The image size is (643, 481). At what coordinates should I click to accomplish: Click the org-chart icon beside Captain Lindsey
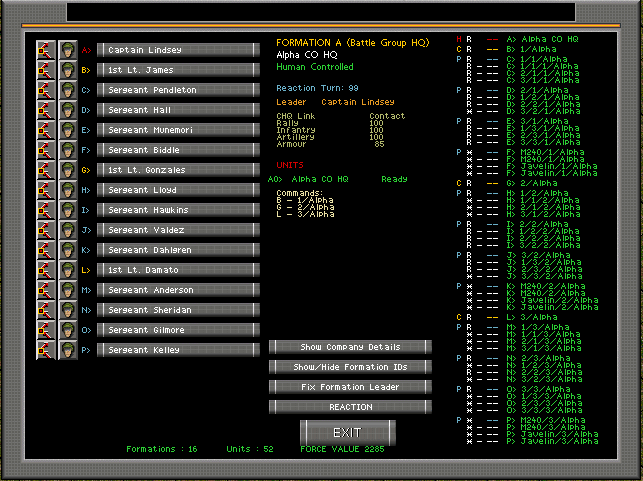[x=46, y=50]
